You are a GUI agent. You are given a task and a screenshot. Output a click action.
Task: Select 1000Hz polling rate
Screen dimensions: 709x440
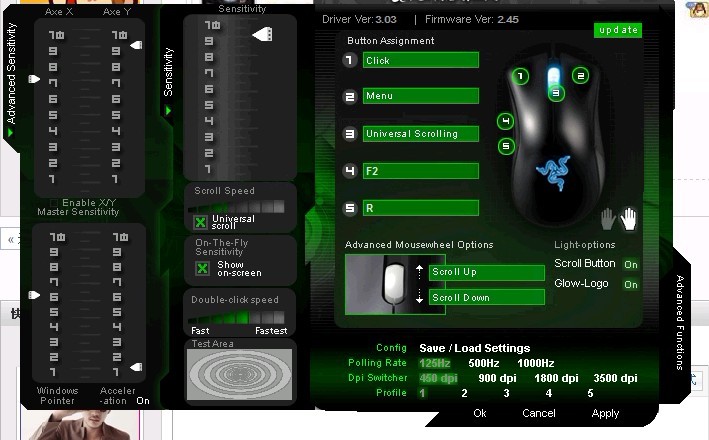[x=536, y=363]
